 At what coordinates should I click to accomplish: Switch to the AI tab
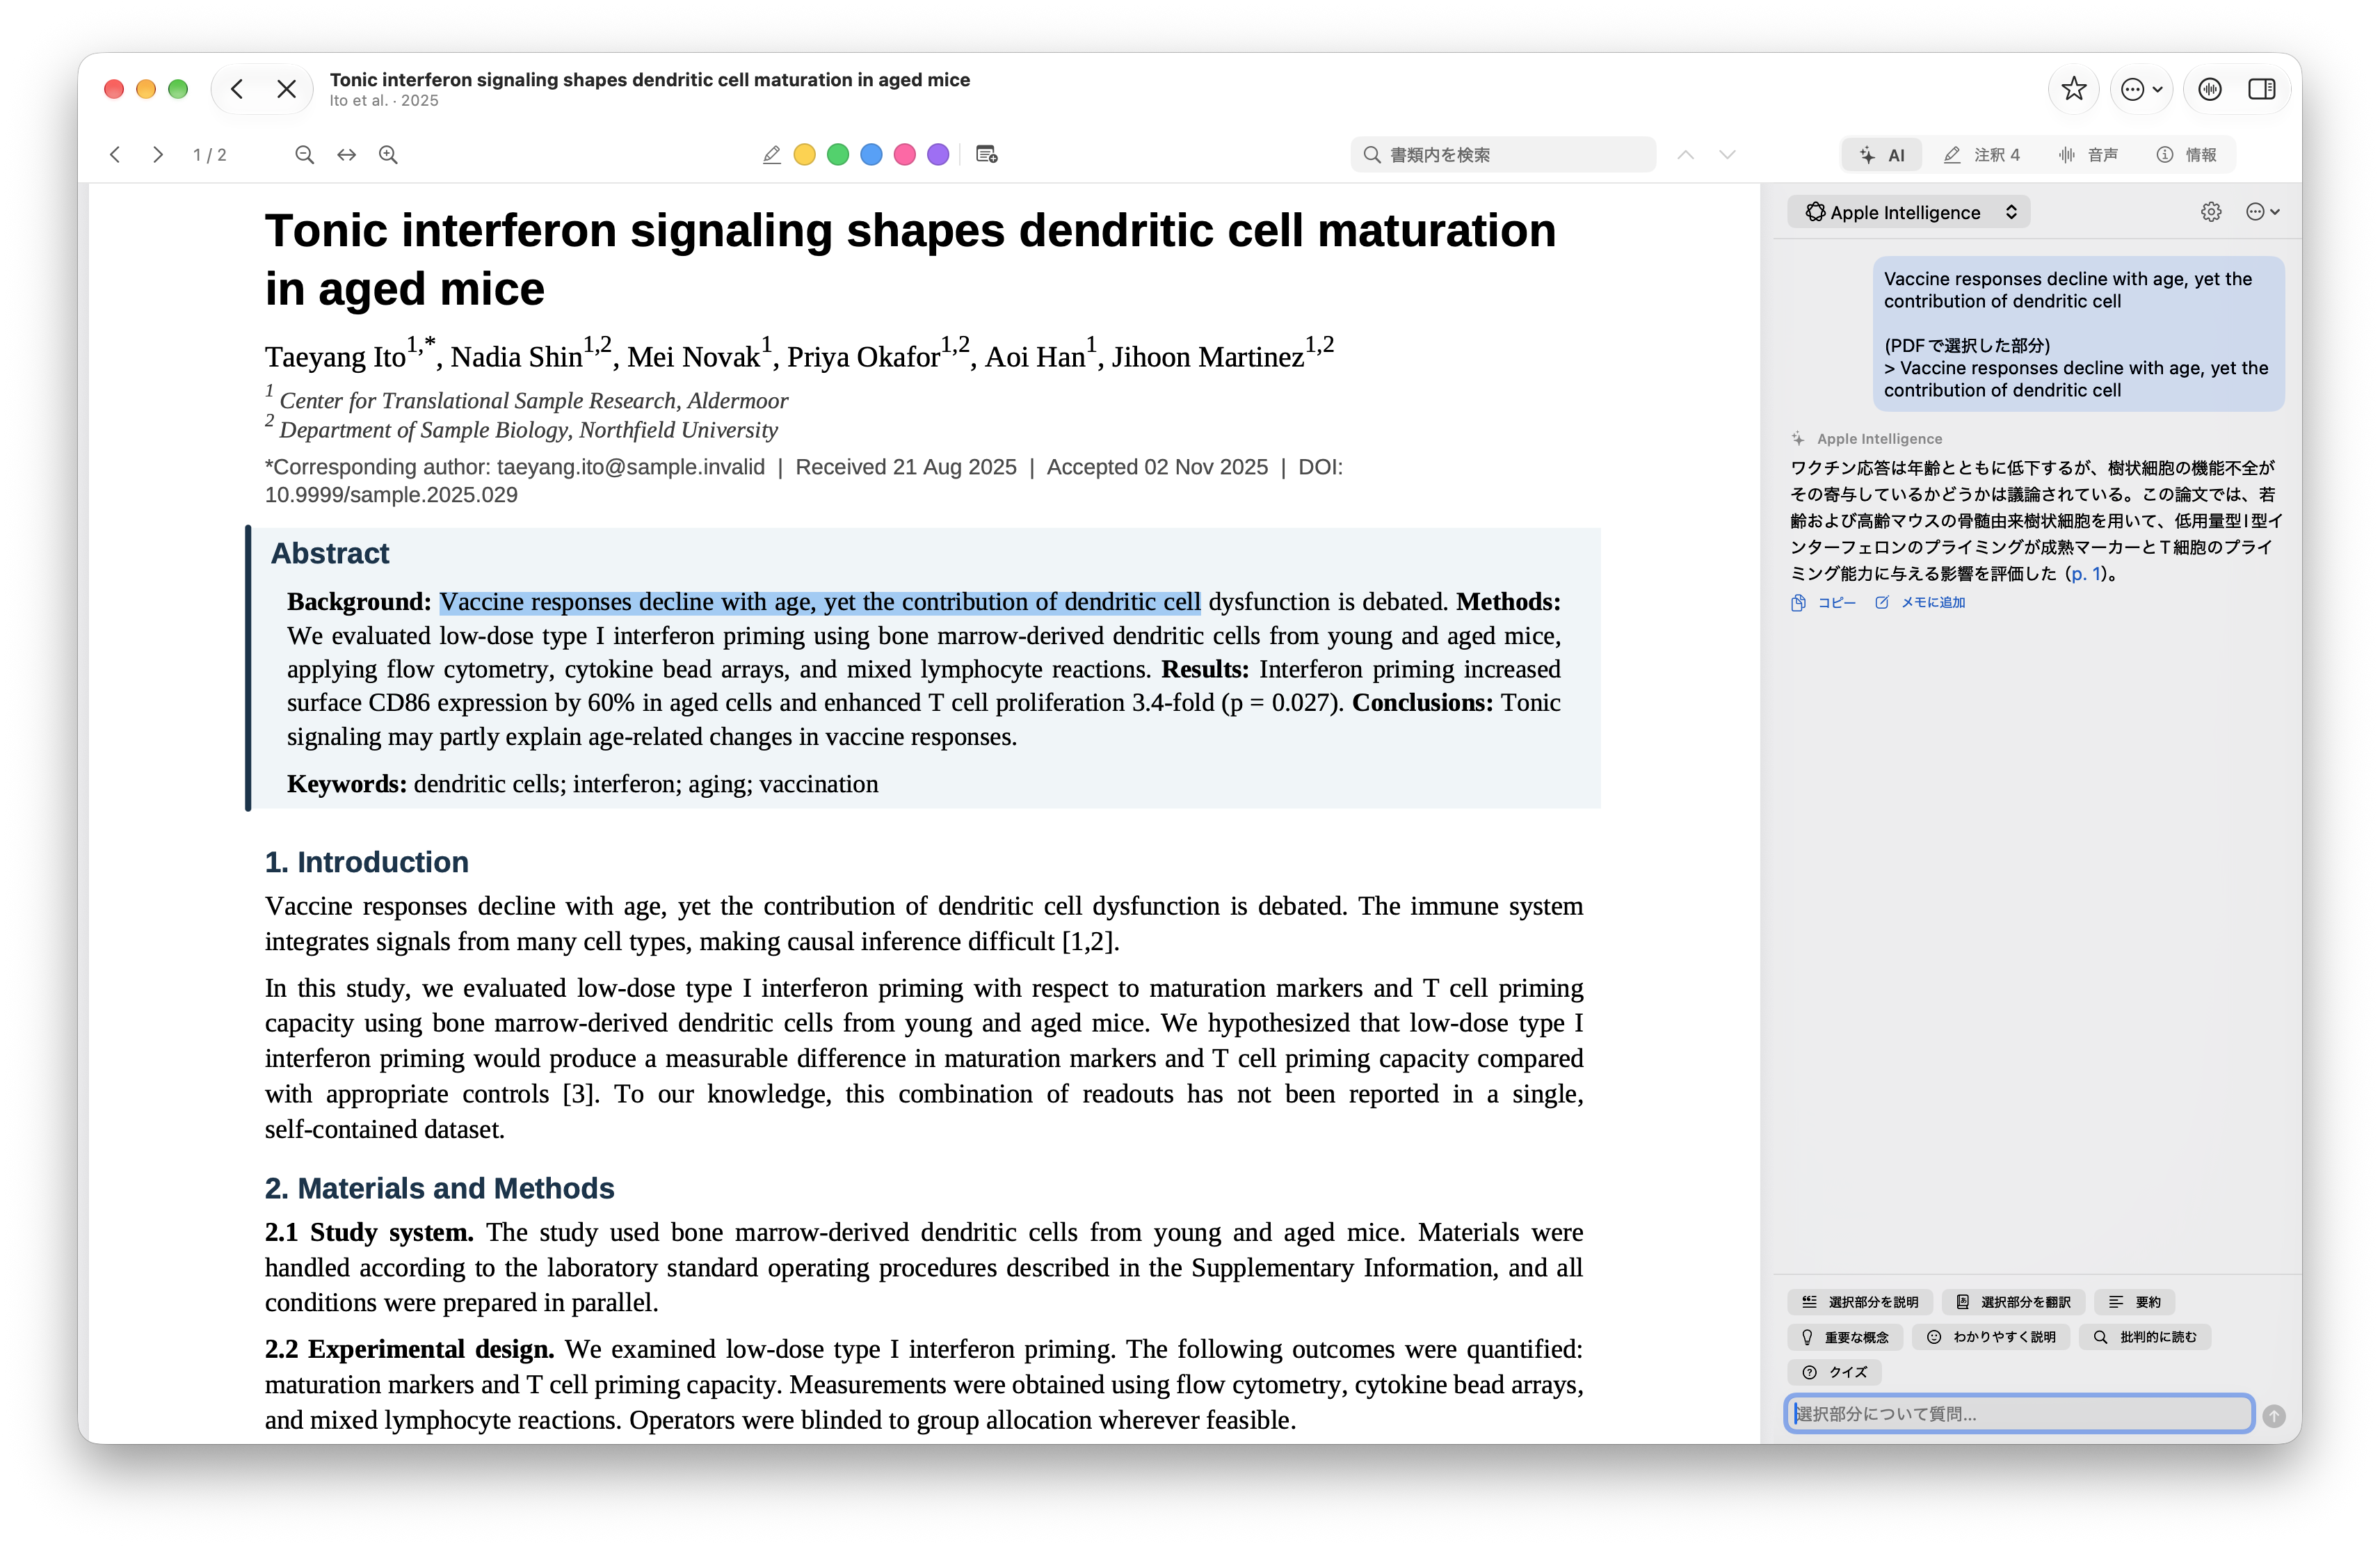[x=1882, y=155]
